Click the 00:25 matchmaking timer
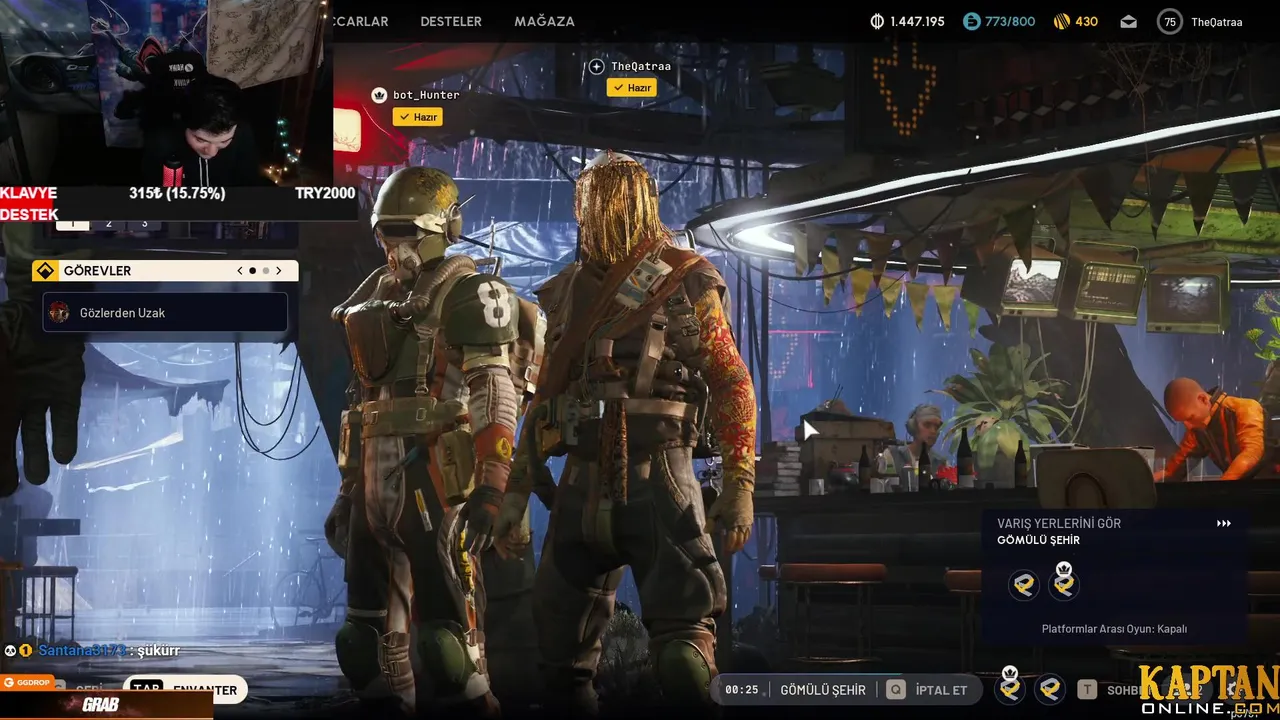The height and width of the screenshot is (720, 1280). pyautogui.click(x=741, y=690)
